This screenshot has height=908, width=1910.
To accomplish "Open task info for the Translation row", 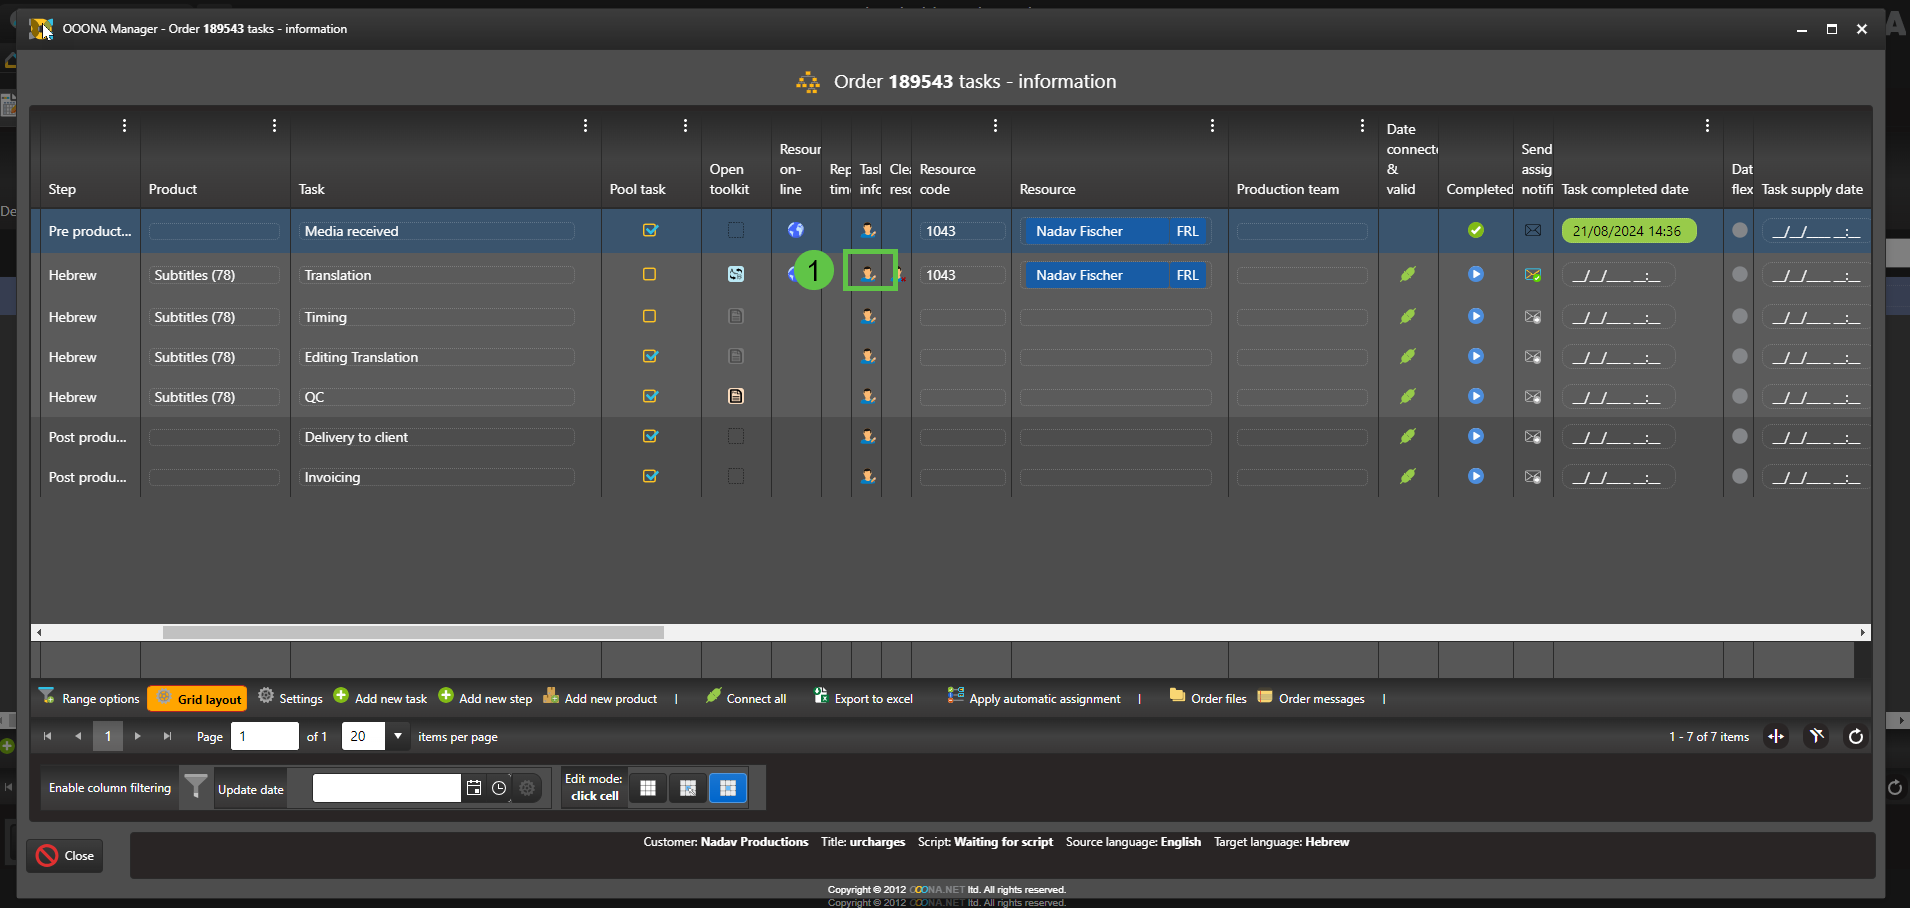I will tap(868, 274).
